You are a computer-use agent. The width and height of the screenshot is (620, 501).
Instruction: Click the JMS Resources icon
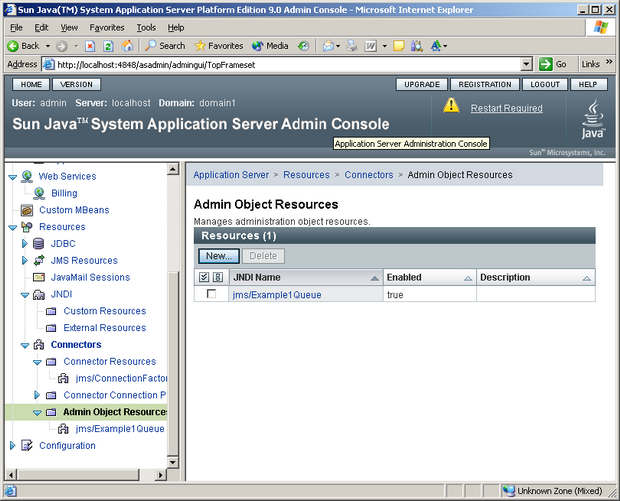pyautogui.click(x=39, y=261)
